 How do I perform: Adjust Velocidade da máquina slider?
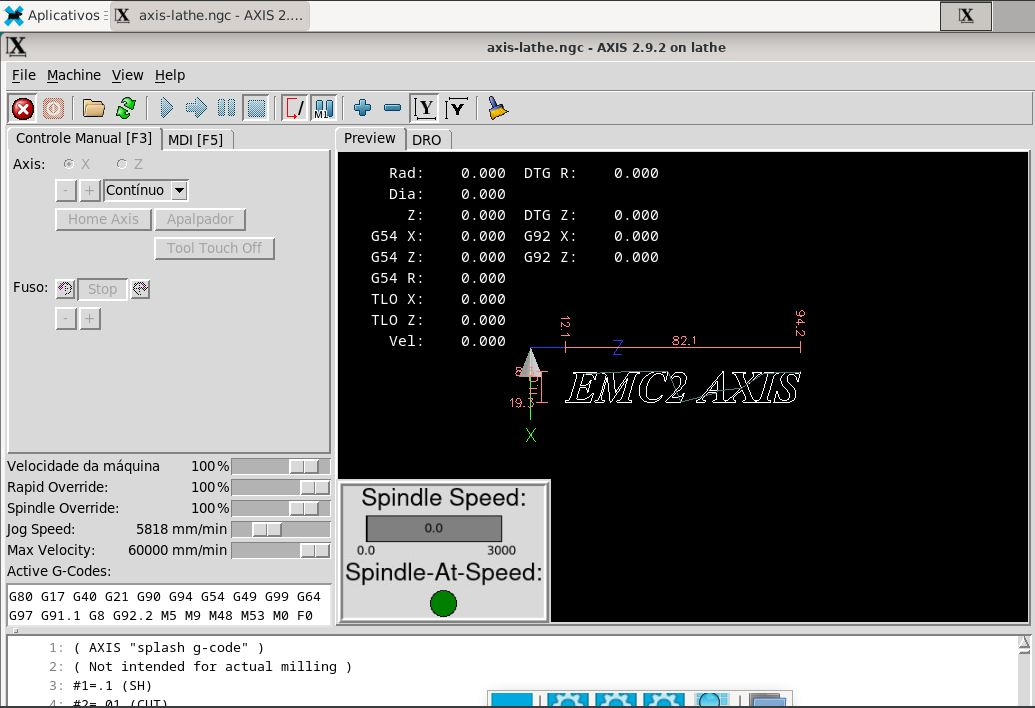click(x=281, y=467)
